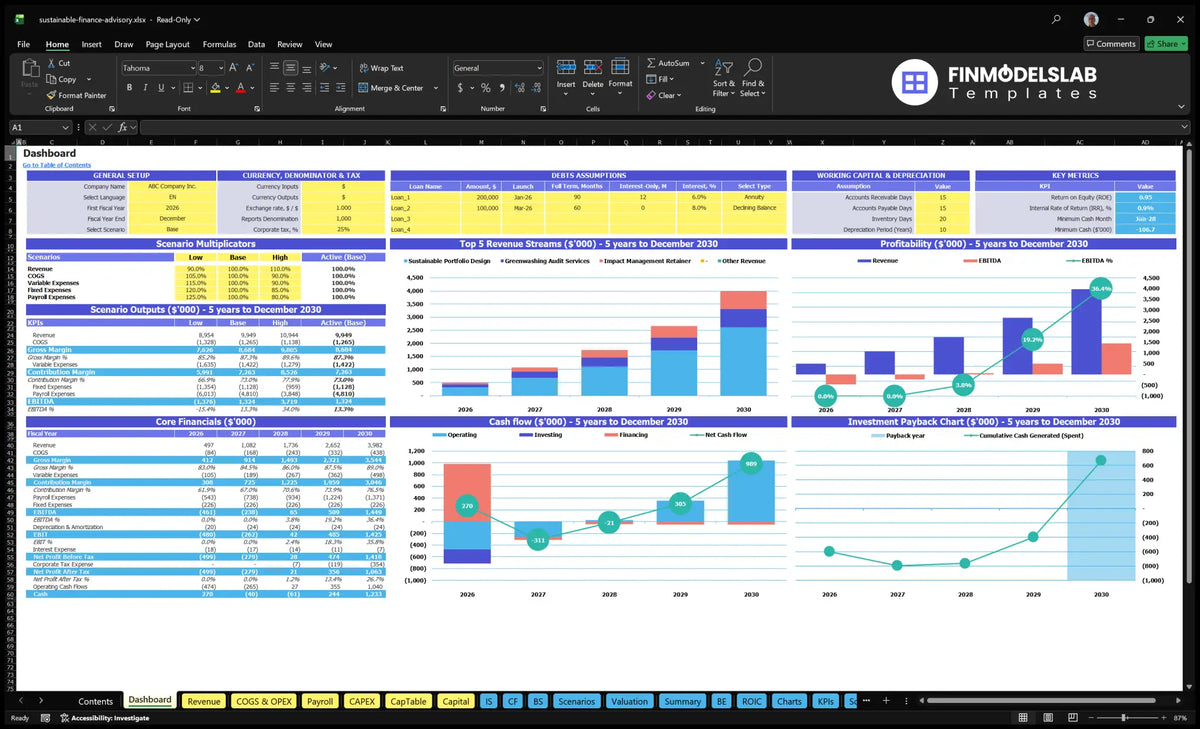Toggle Wrap Text for cells
The height and width of the screenshot is (729, 1200).
coord(381,68)
